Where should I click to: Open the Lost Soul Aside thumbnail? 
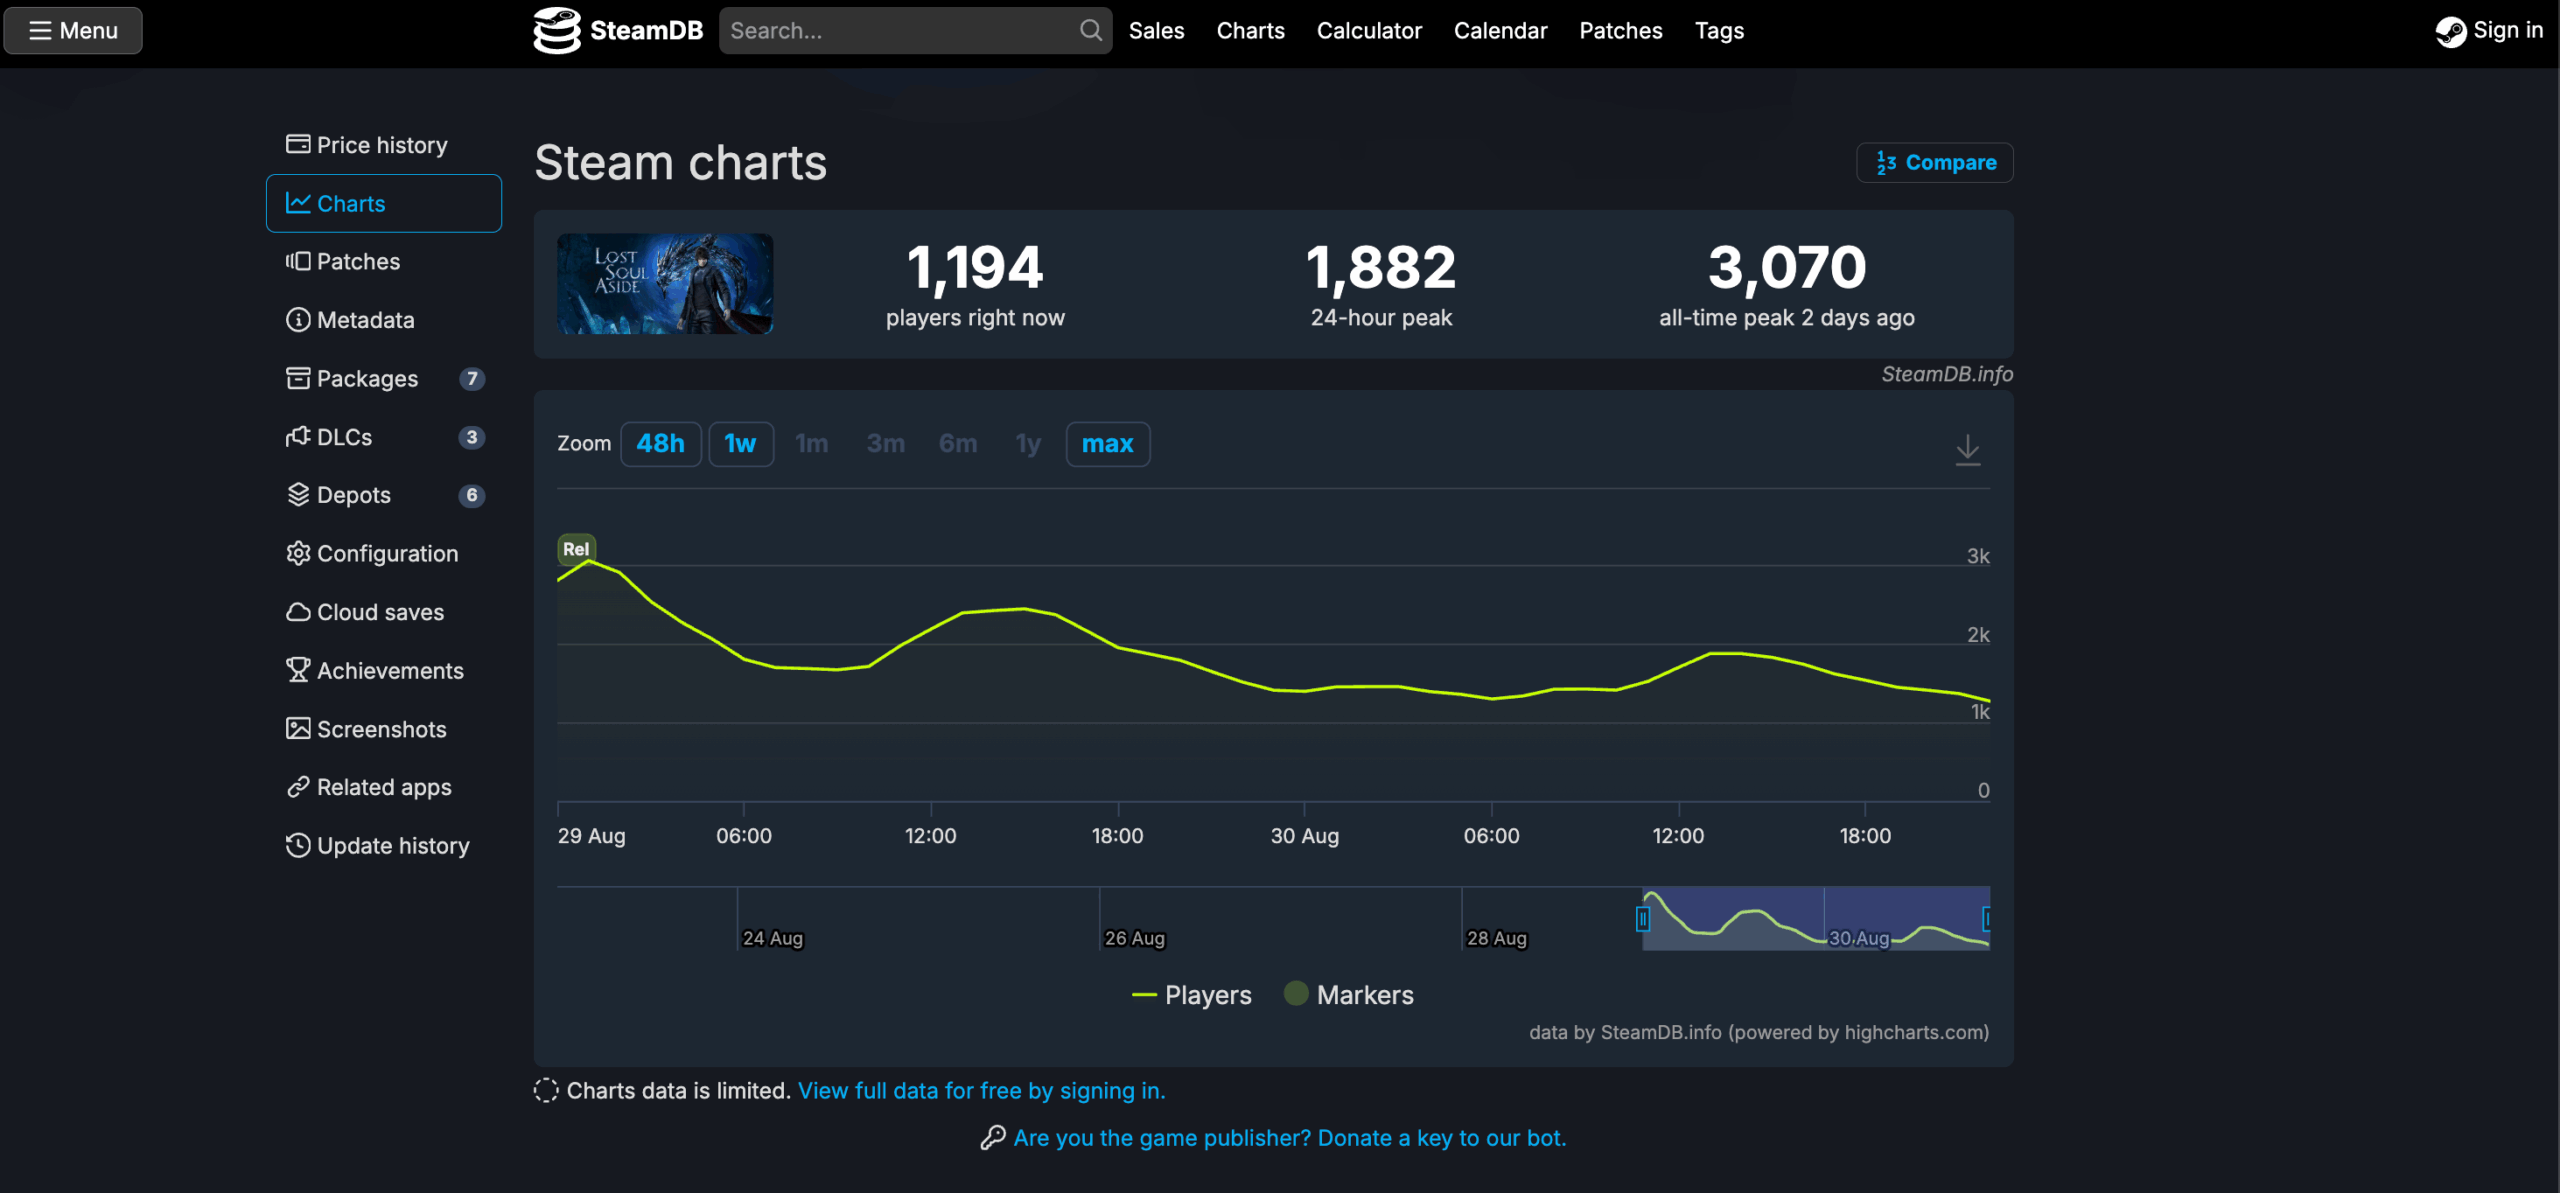point(665,284)
